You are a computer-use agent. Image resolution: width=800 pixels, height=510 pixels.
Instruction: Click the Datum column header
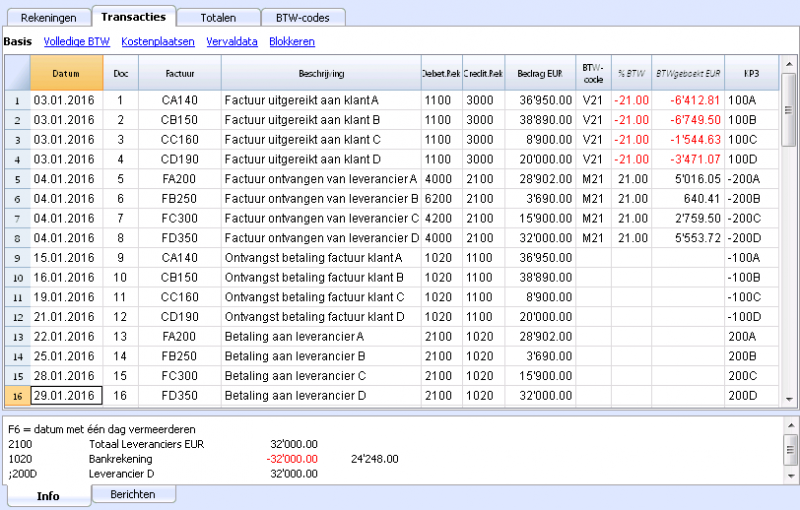click(66, 73)
